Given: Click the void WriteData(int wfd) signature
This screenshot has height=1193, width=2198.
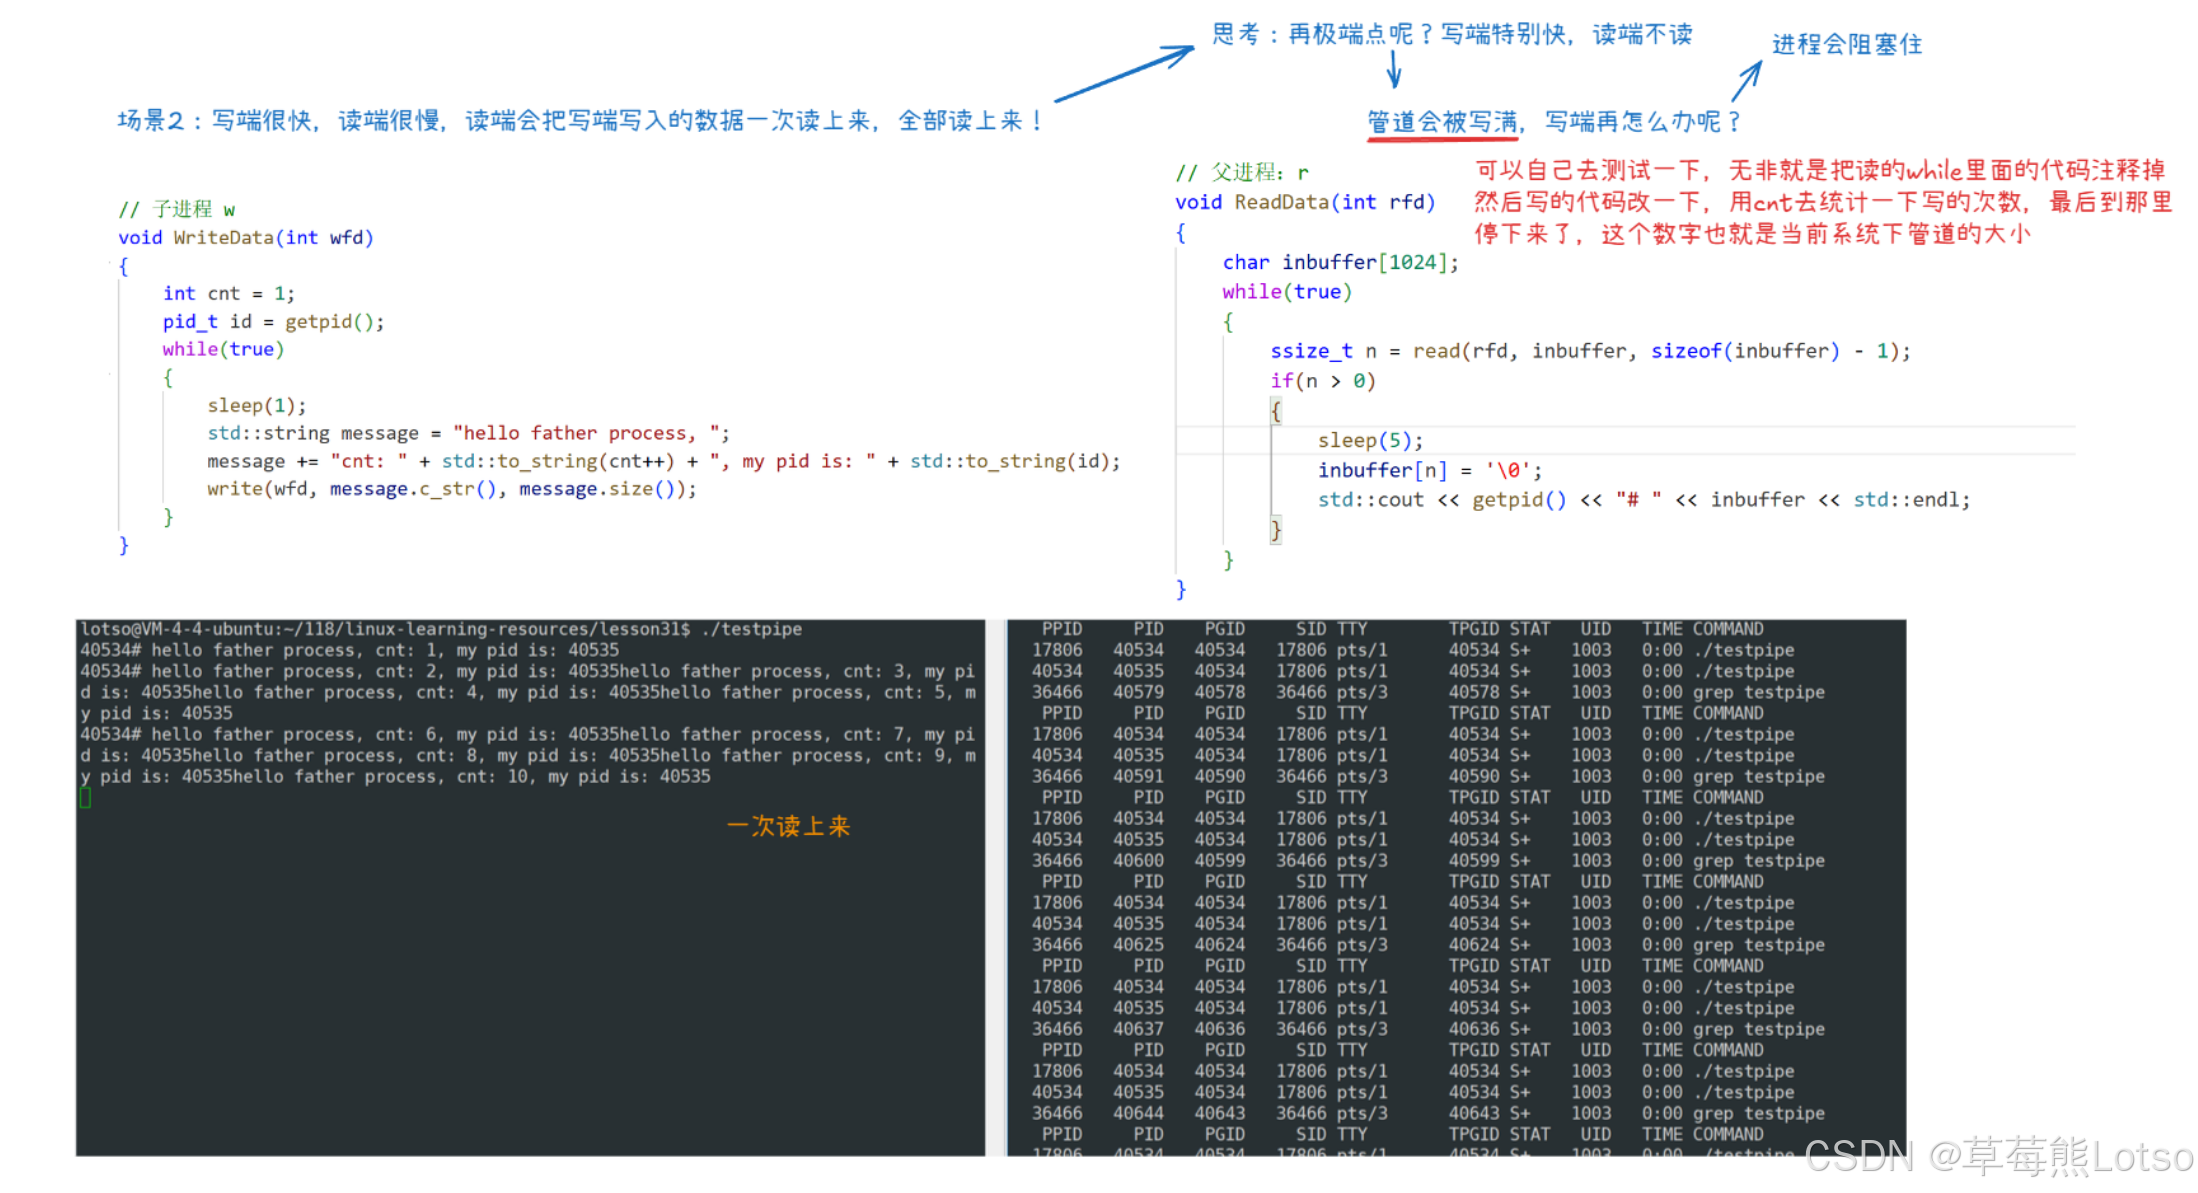Looking at the screenshot, I should (245, 237).
